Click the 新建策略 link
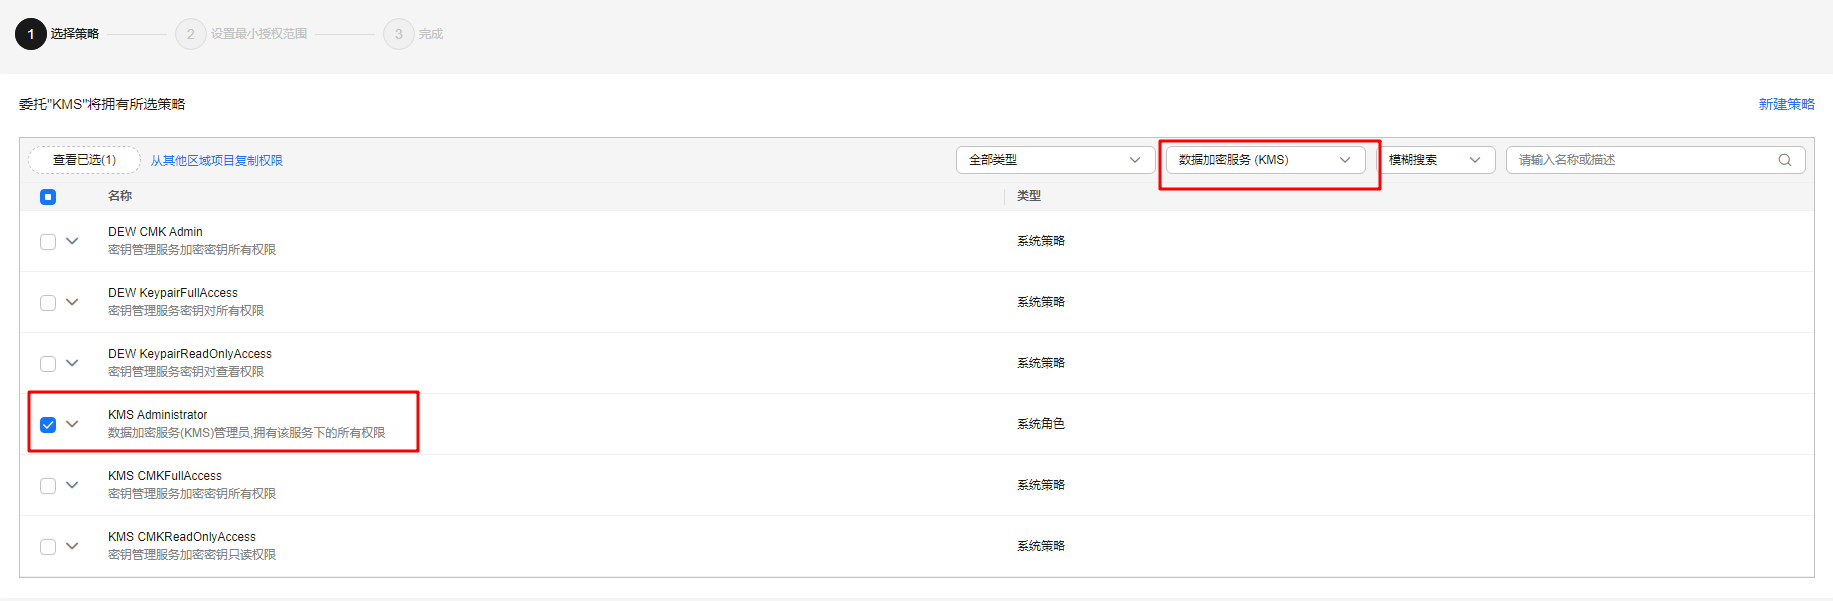Image resolution: width=1833 pixels, height=601 pixels. click(x=1786, y=104)
